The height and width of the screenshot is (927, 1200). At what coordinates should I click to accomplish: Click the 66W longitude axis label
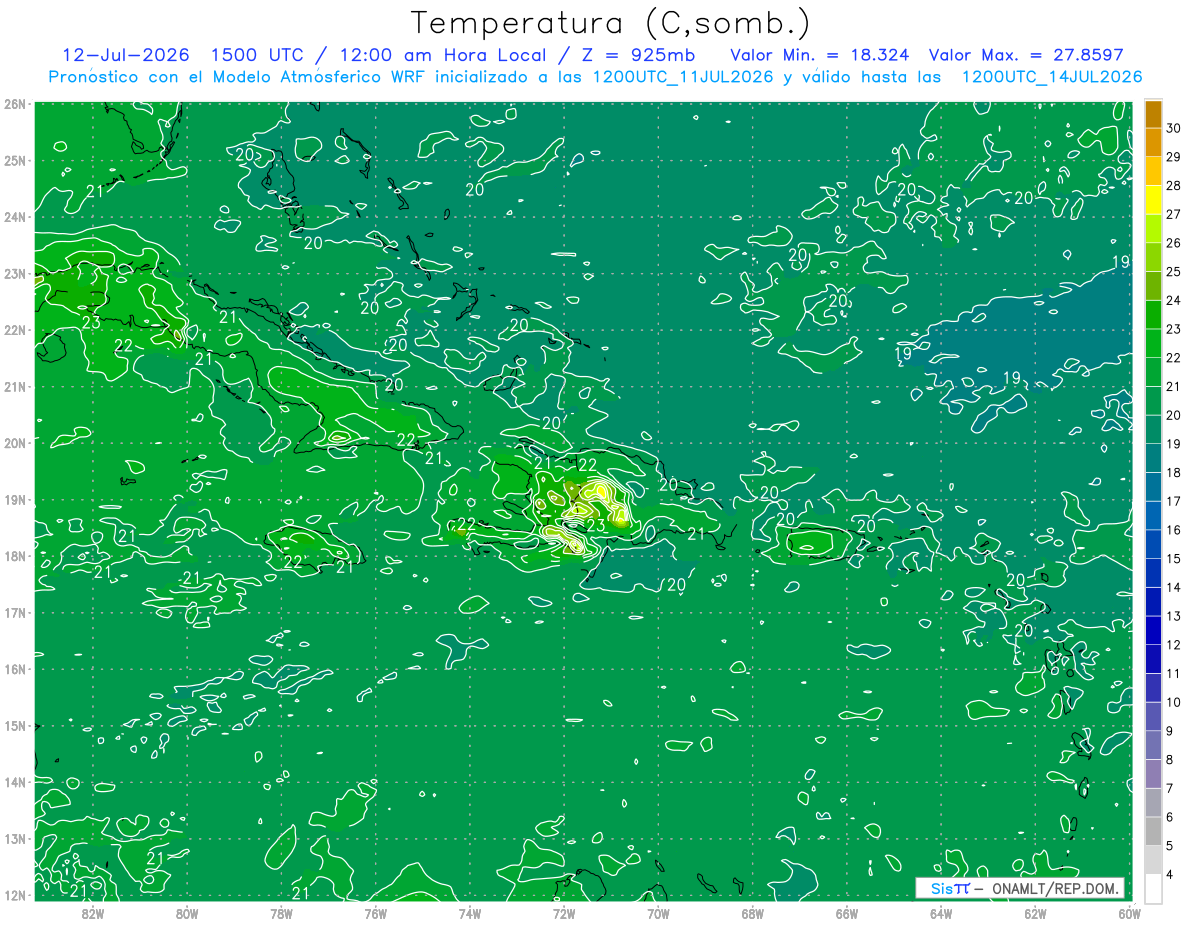click(x=847, y=914)
